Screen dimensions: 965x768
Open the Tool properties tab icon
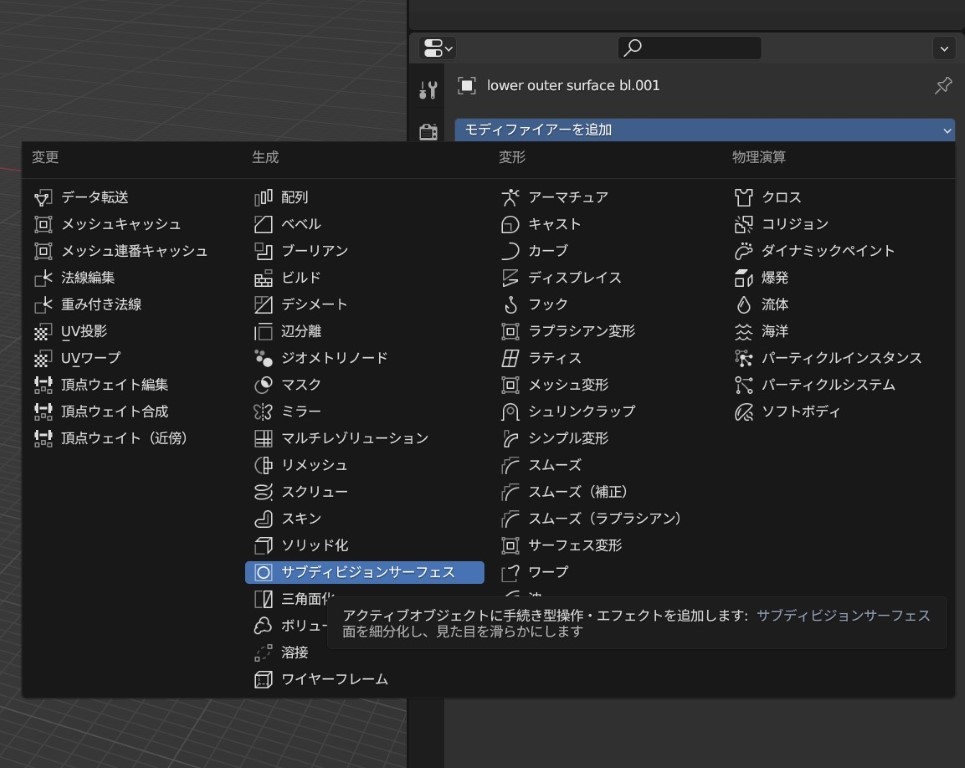(x=428, y=90)
